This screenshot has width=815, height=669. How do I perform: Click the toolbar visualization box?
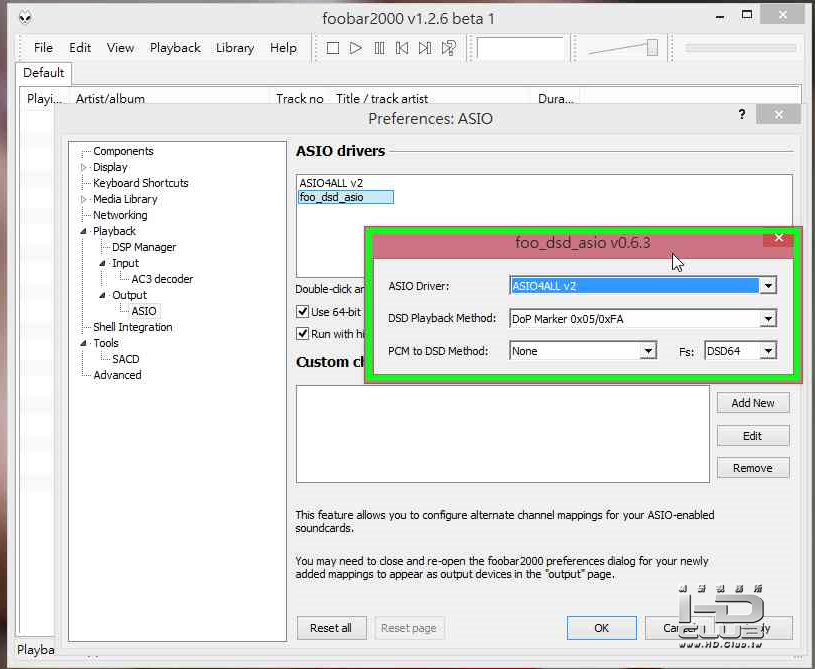click(520, 48)
